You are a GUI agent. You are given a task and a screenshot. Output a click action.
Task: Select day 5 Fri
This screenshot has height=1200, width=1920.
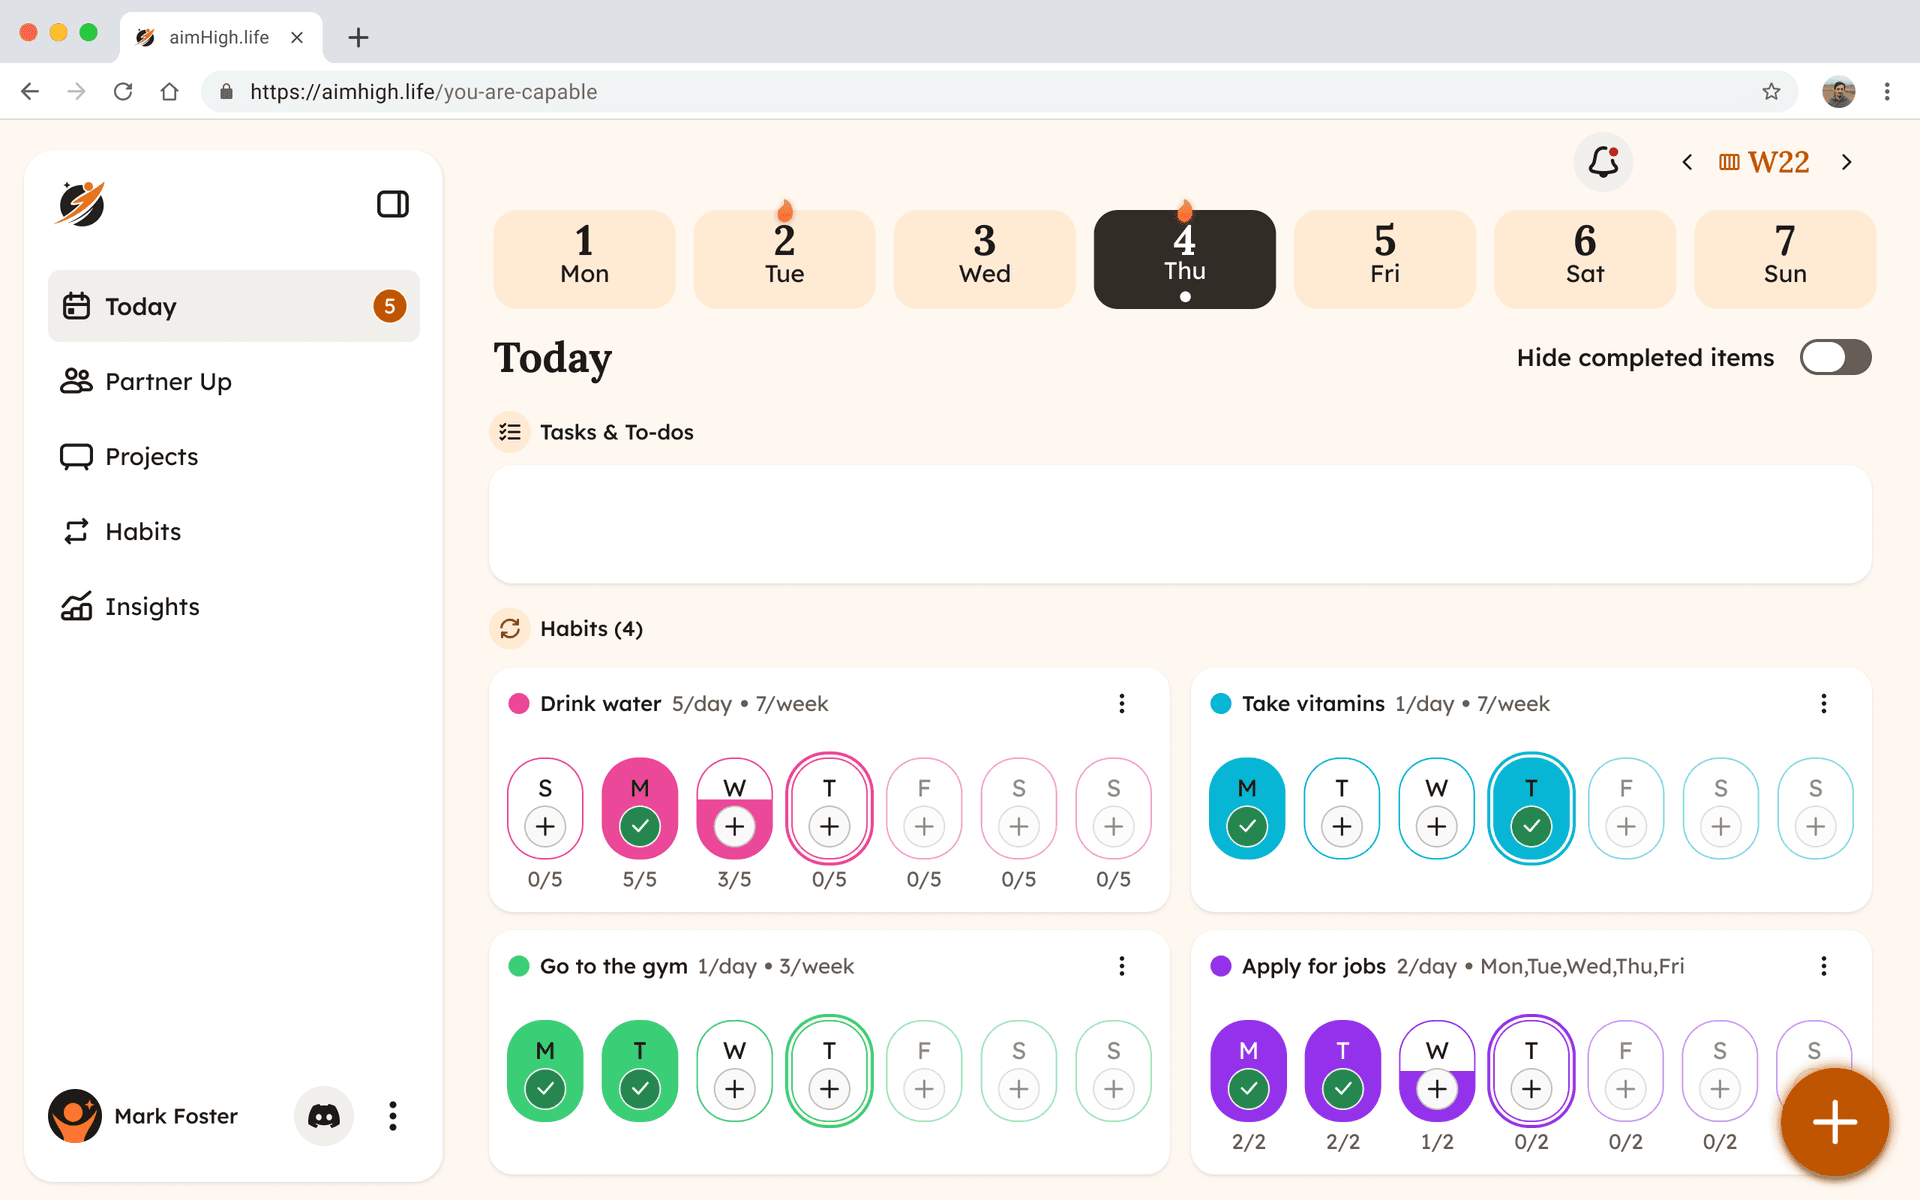click(1385, 259)
